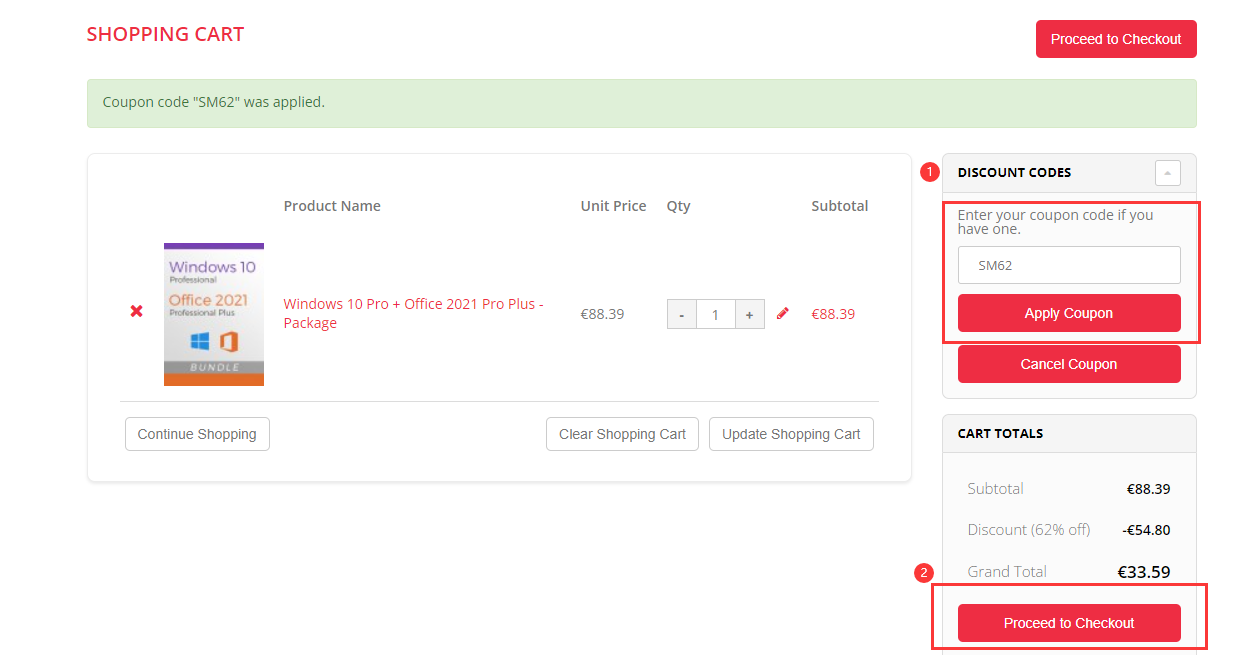Click the Discount (62% off) label

point(1029,529)
